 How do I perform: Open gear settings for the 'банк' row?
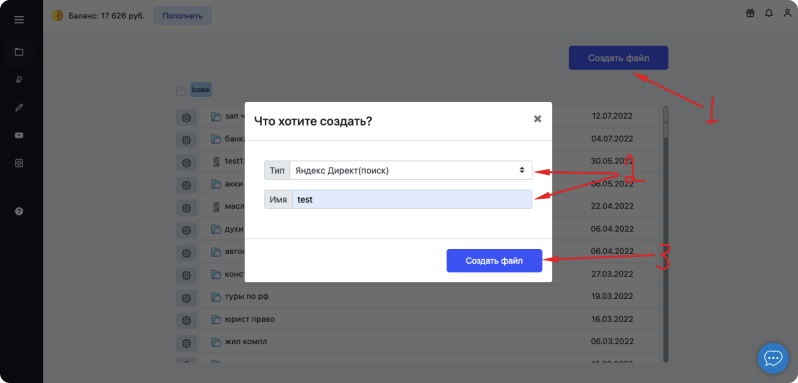point(186,139)
